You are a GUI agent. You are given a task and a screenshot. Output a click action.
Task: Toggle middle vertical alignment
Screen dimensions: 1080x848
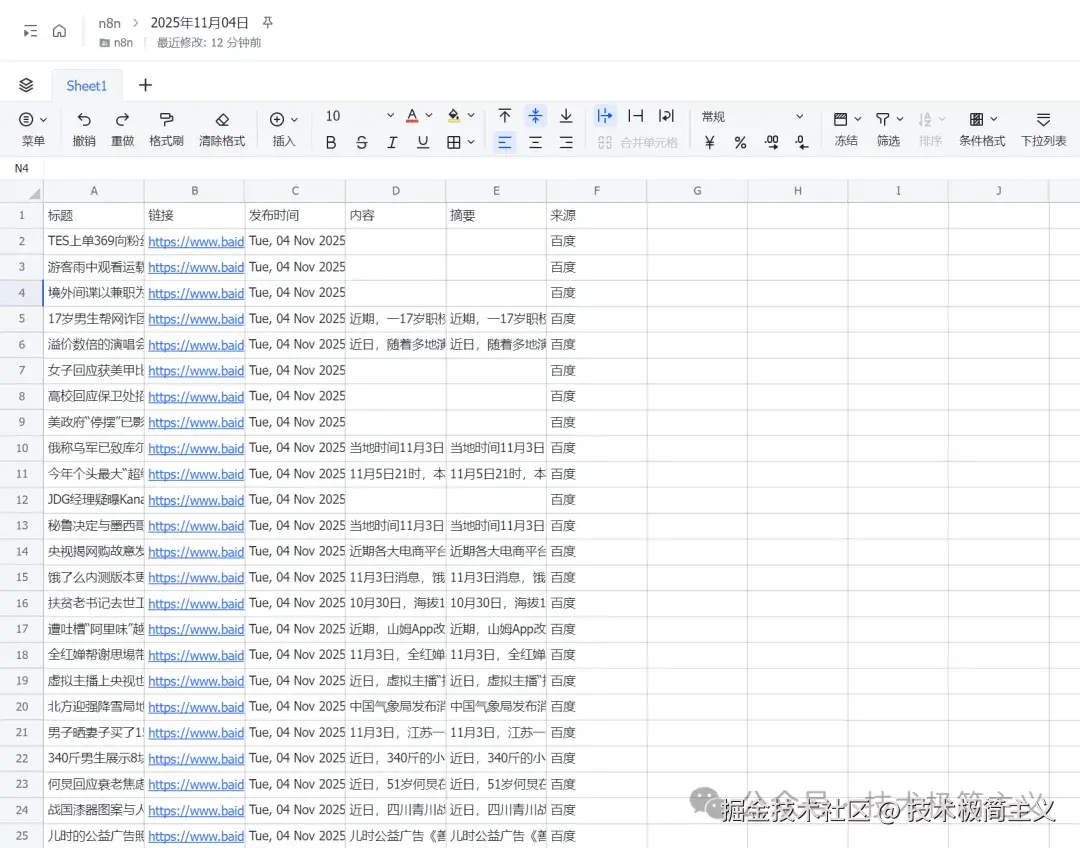pos(535,116)
